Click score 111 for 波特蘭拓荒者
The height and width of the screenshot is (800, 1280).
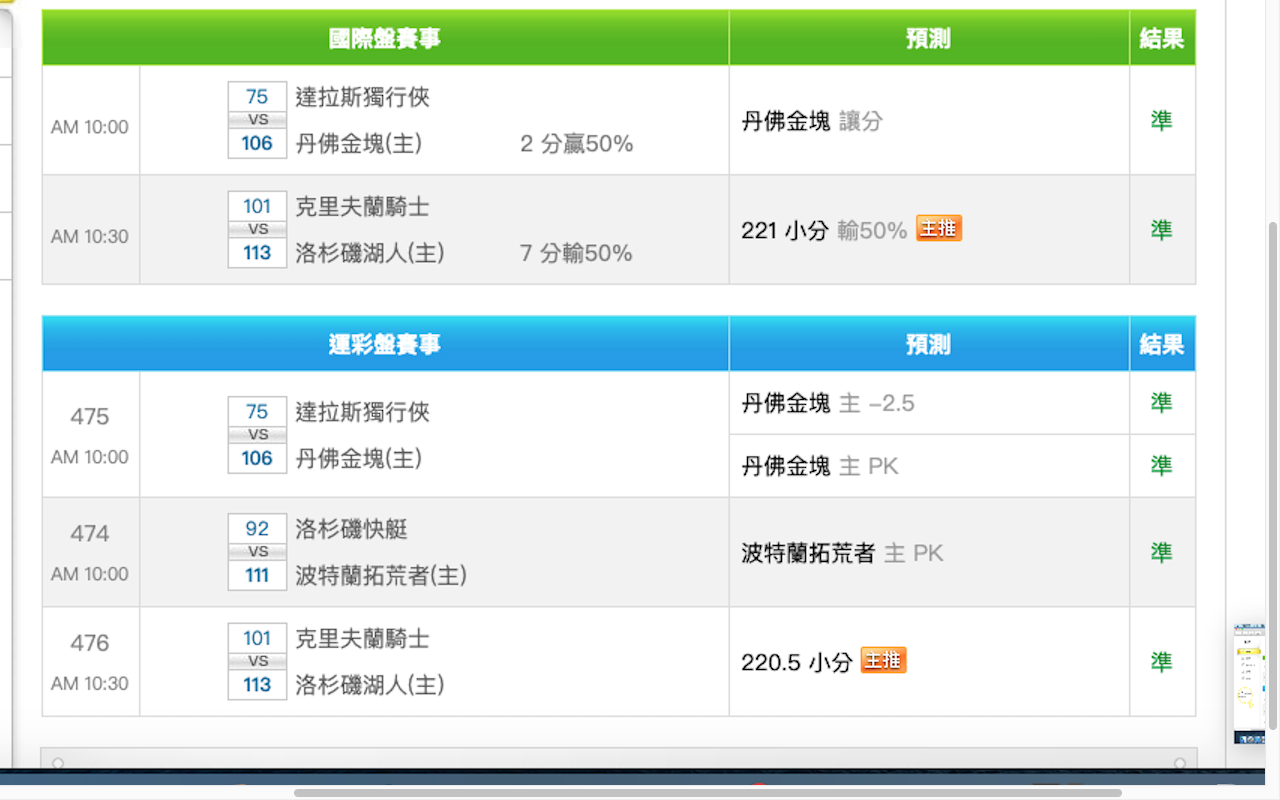coord(257,575)
